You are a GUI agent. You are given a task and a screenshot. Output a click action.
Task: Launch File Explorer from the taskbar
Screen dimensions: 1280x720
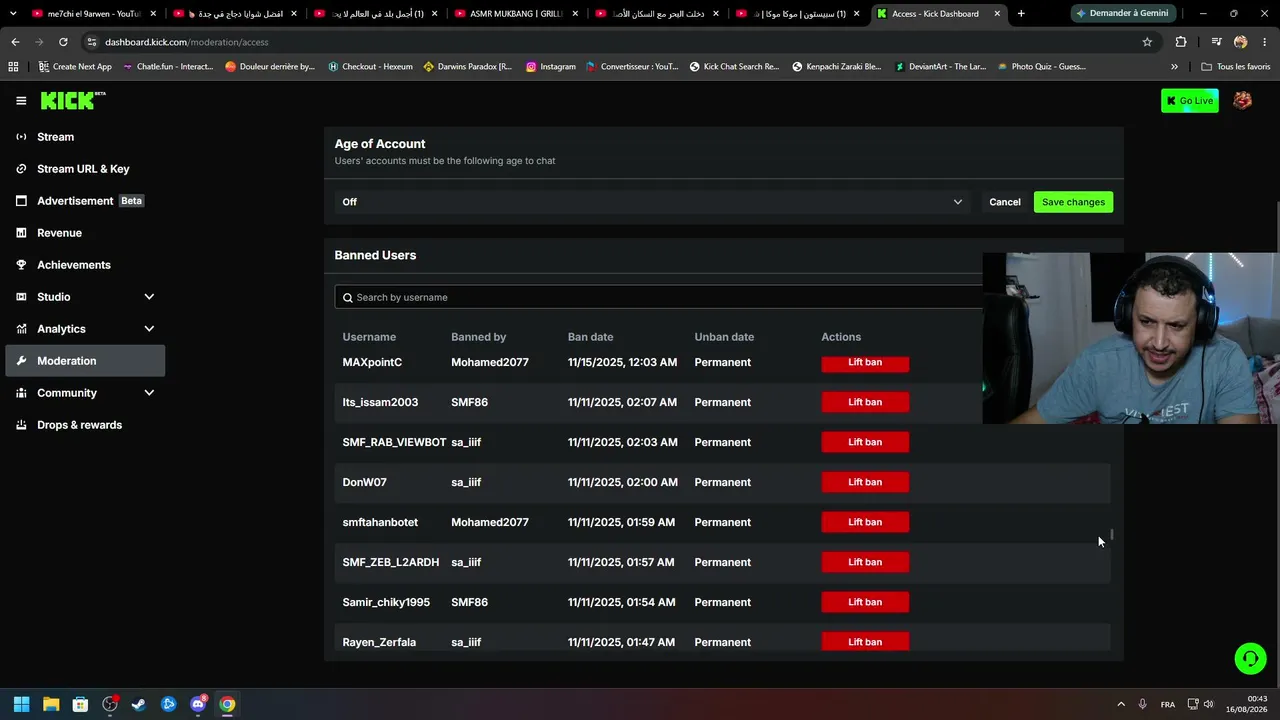tap(51, 704)
